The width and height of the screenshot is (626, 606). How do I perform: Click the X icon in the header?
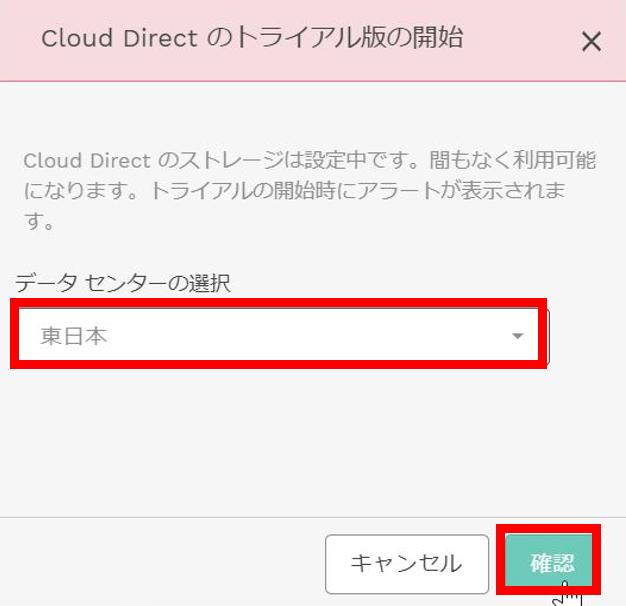tap(591, 41)
